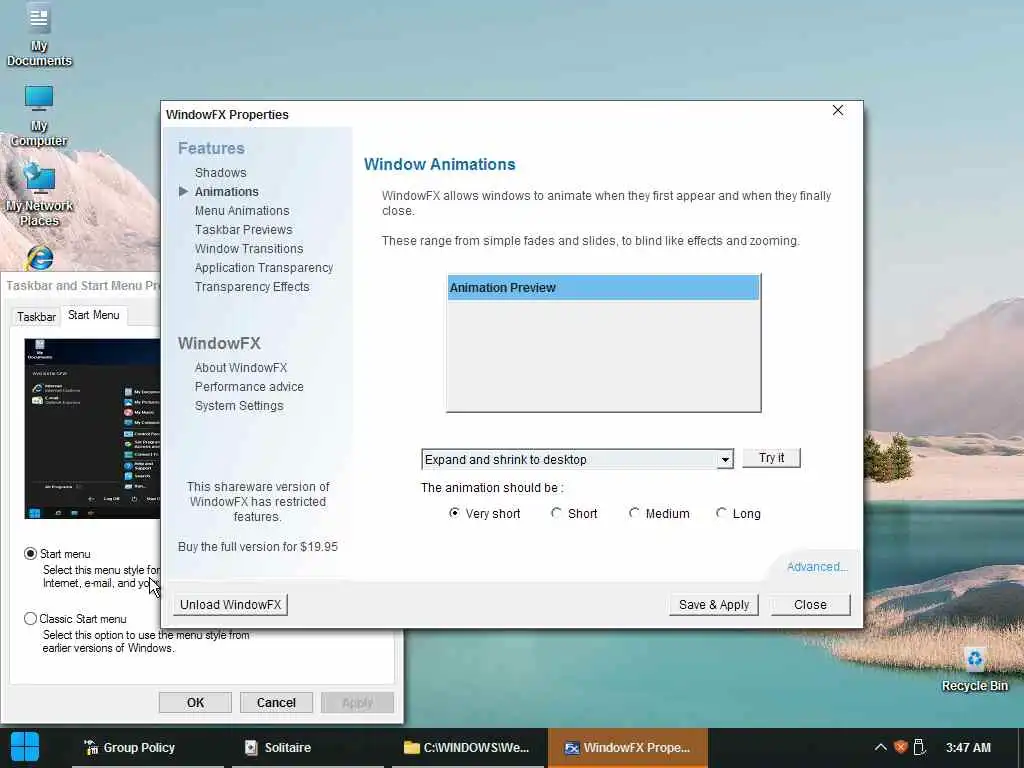Open the Advanced... link
This screenshot has height=768, width=1024.
[817, 566]
